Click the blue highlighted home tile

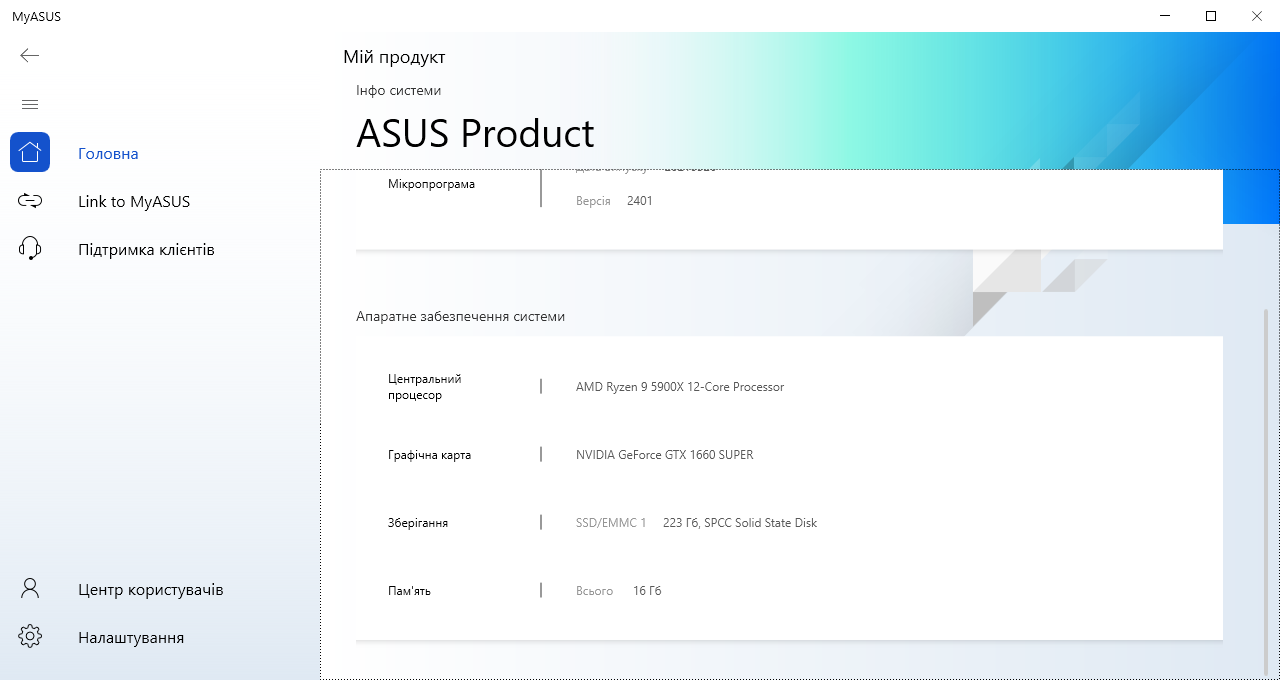(x=30, y=152)
